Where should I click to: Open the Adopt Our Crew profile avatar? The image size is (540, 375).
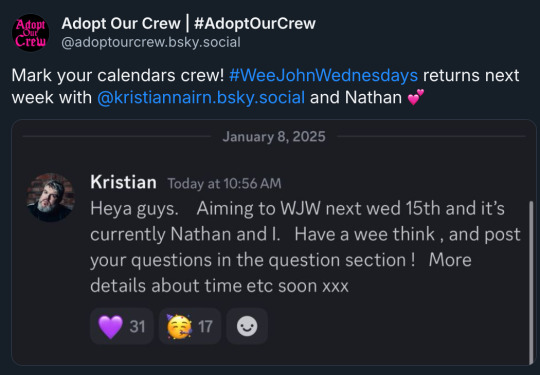(x=30, y=33)
